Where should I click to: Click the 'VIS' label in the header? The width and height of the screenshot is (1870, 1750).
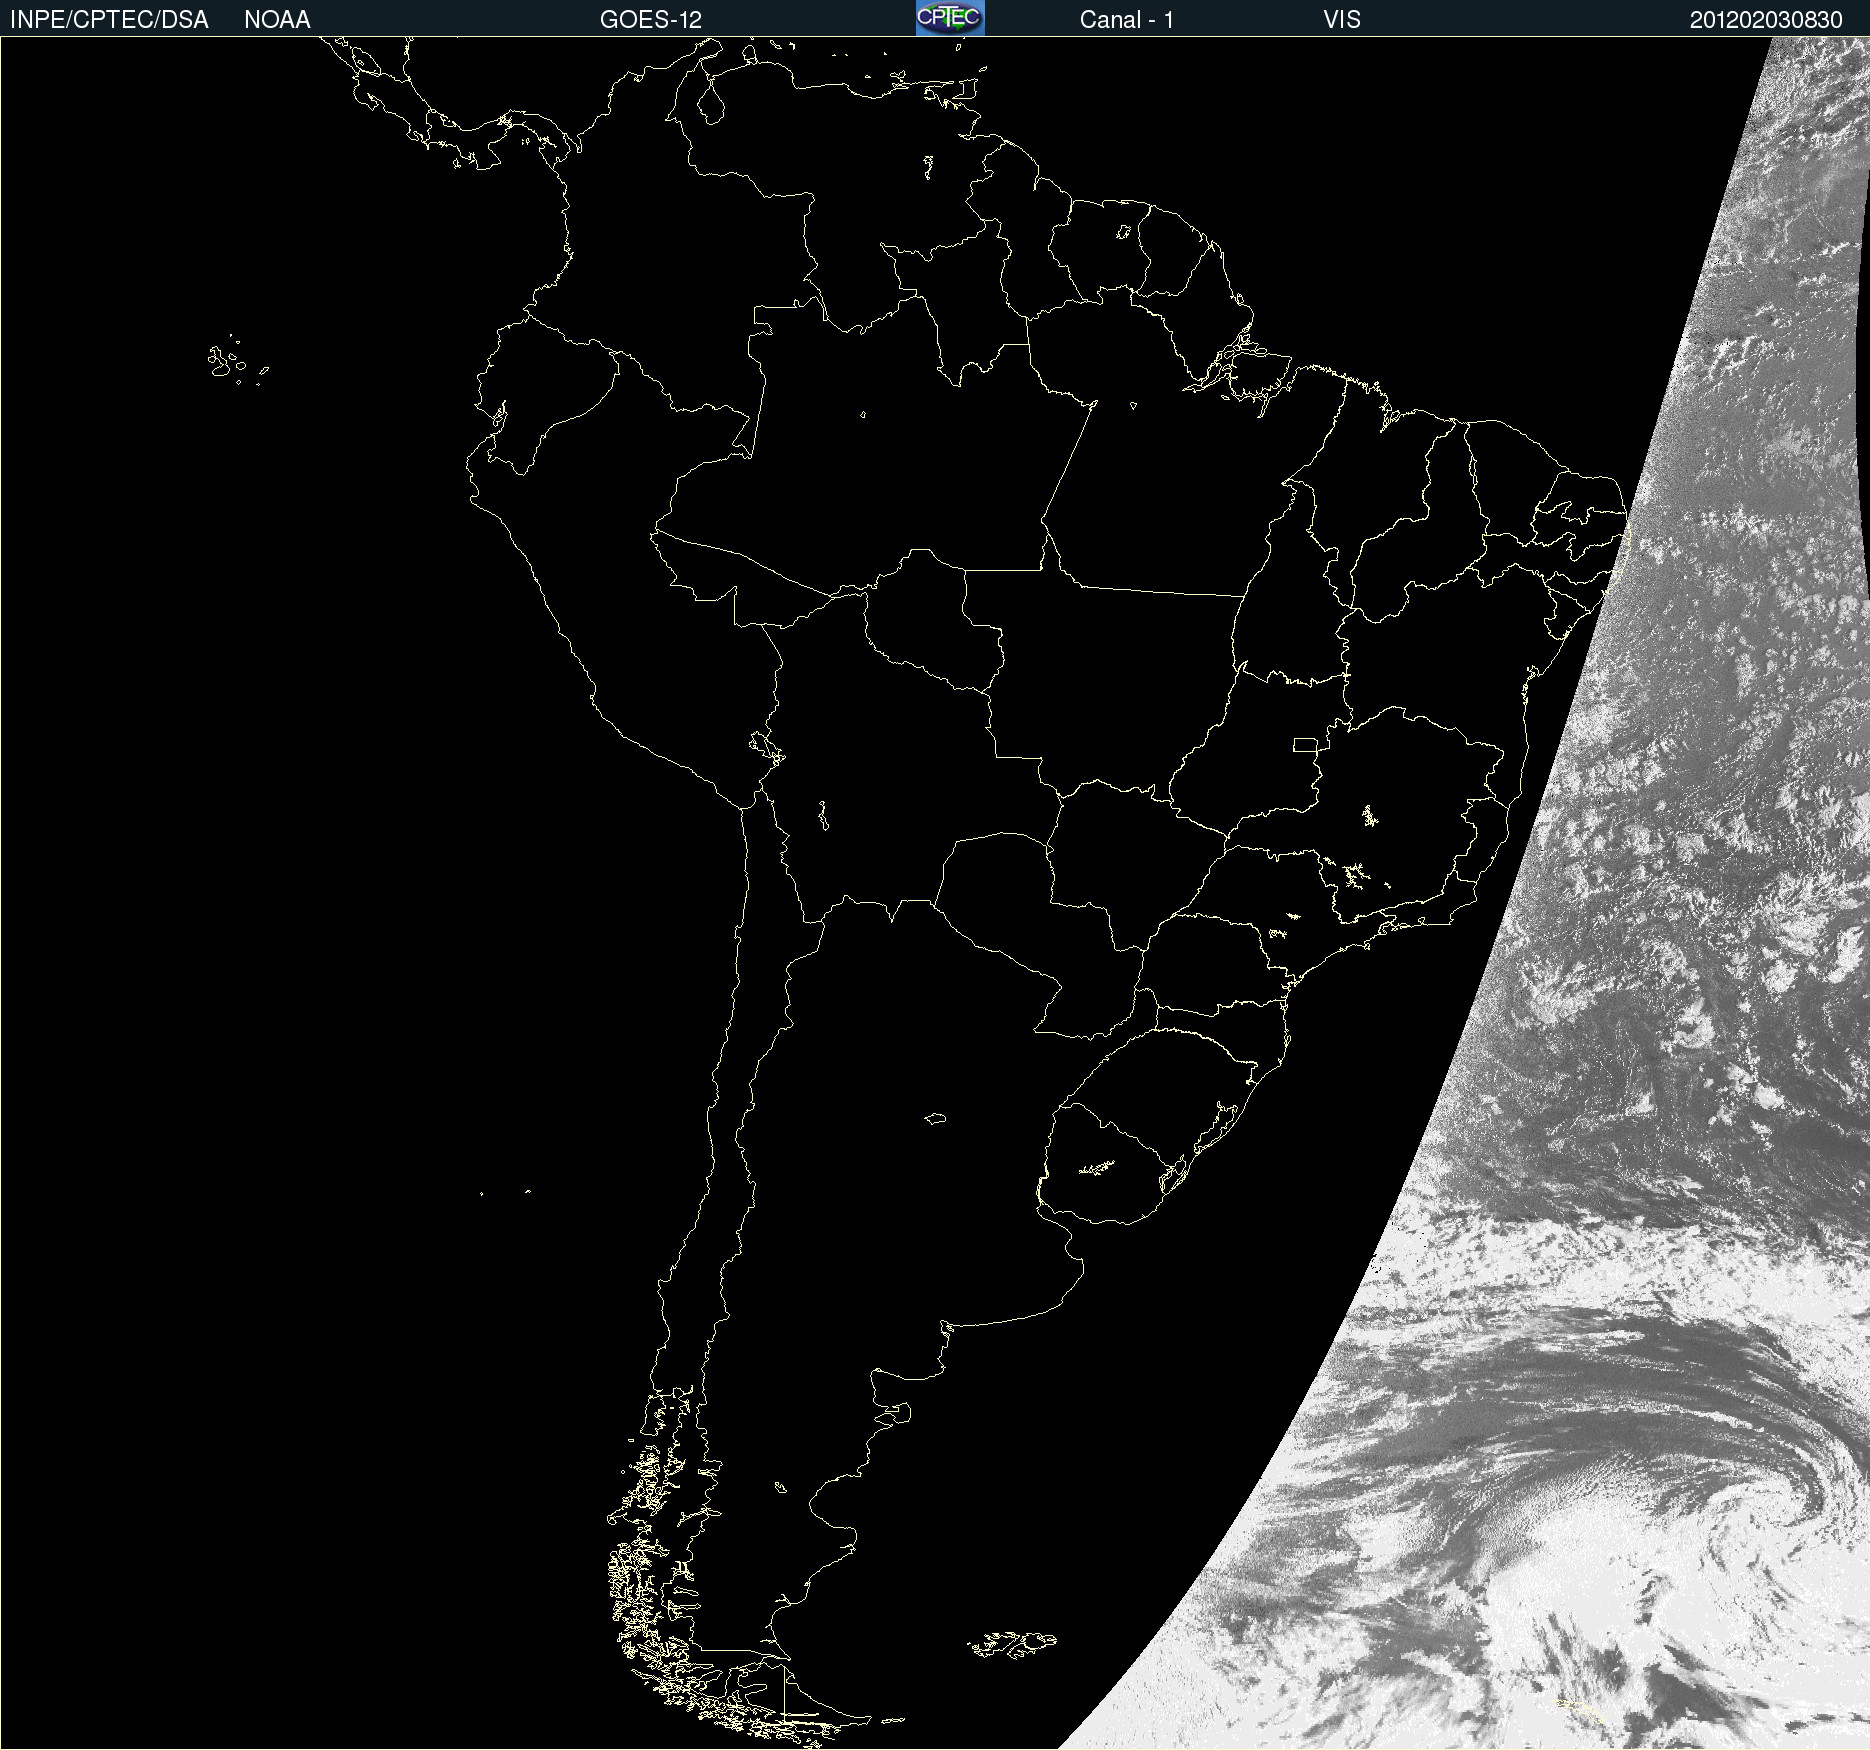click(x=1342, y=20)
